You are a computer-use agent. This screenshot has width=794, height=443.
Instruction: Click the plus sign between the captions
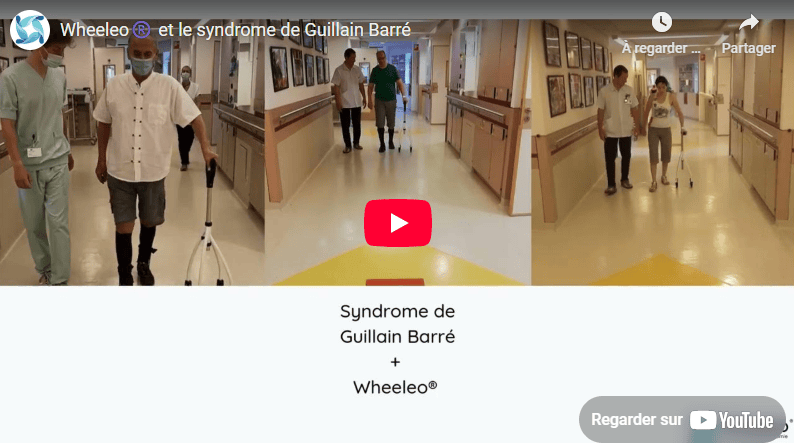(x=395, y=362)
